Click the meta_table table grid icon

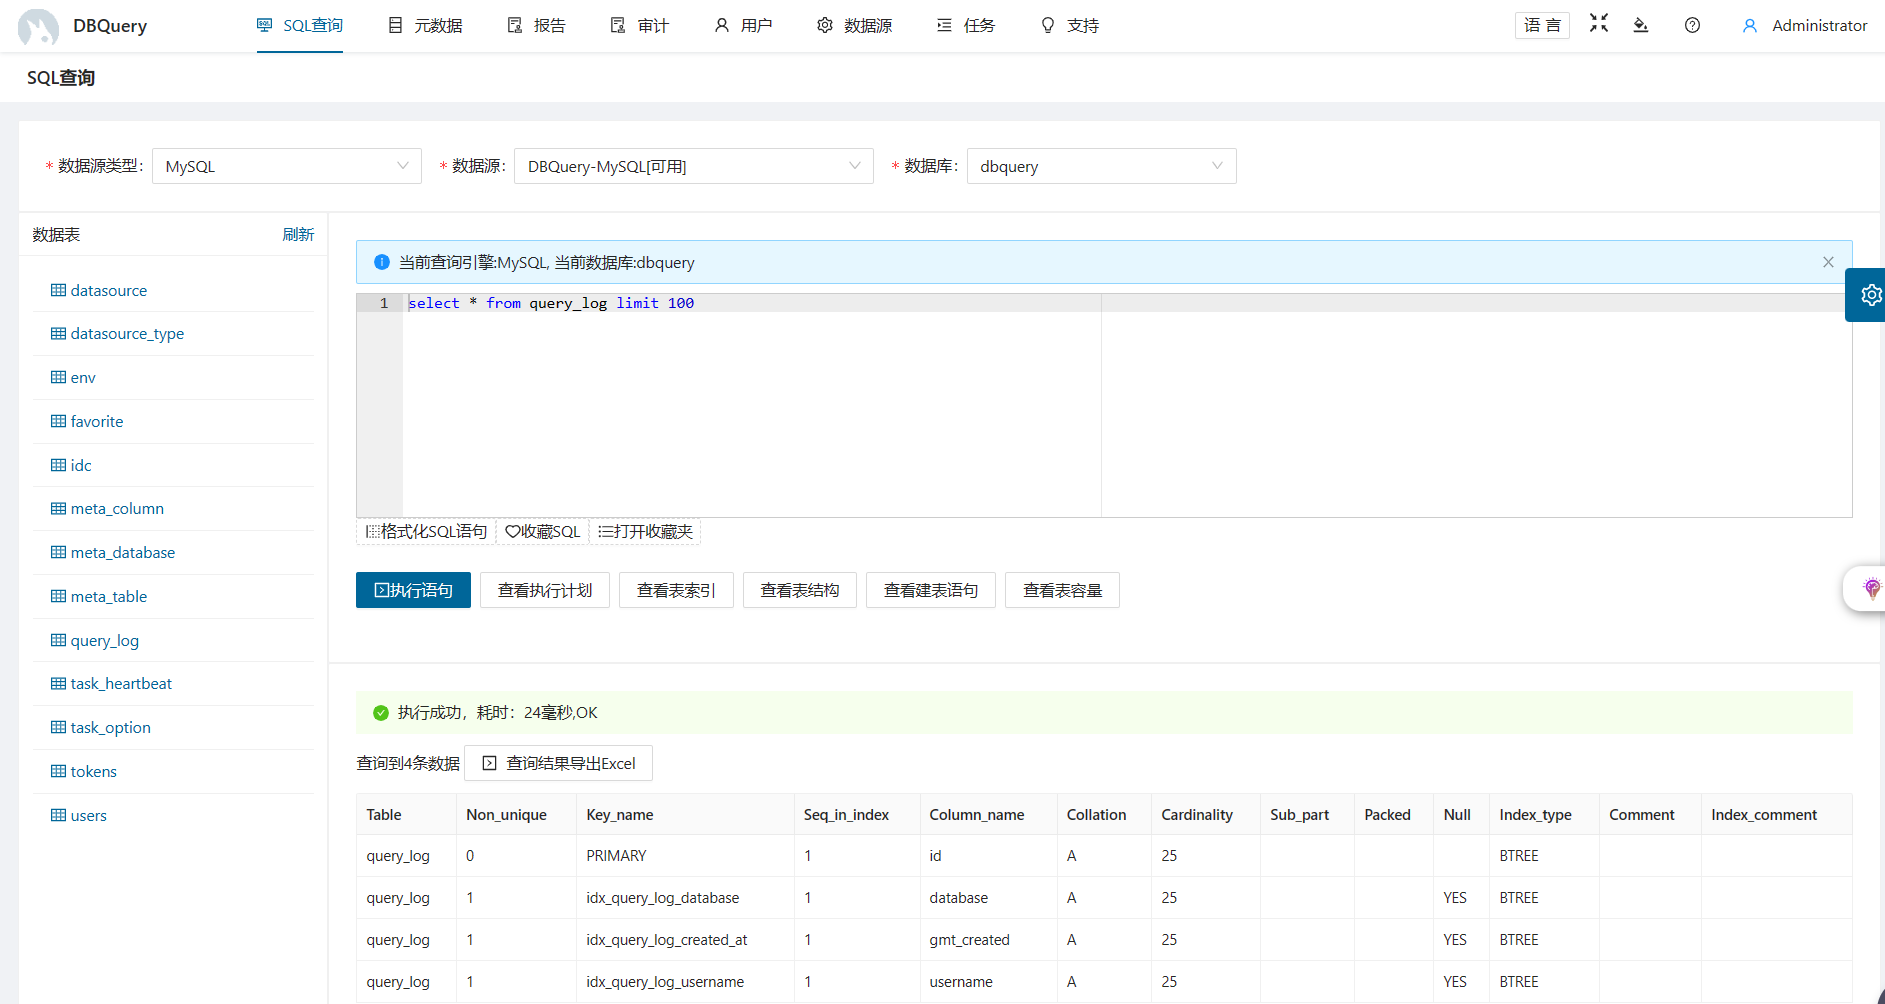click(58, 596)
